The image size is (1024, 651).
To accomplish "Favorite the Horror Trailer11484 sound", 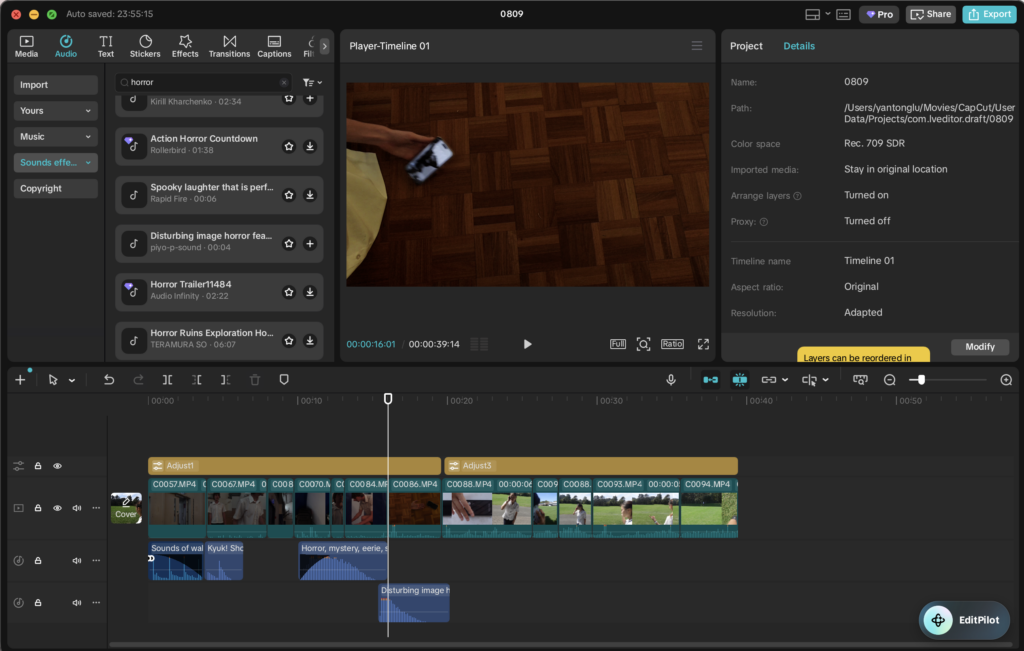I will click(289, 292).
